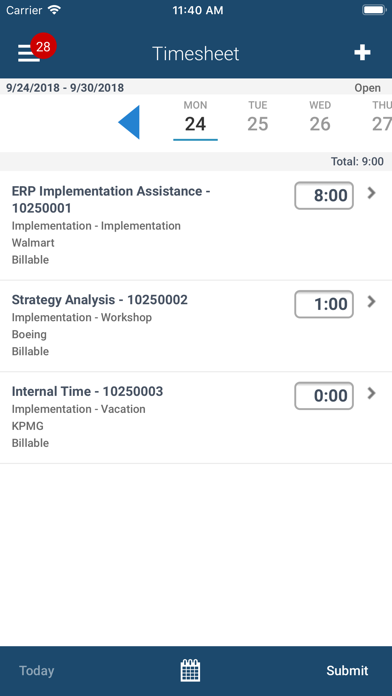Tap the battery icon in status bar

(374, 10)
